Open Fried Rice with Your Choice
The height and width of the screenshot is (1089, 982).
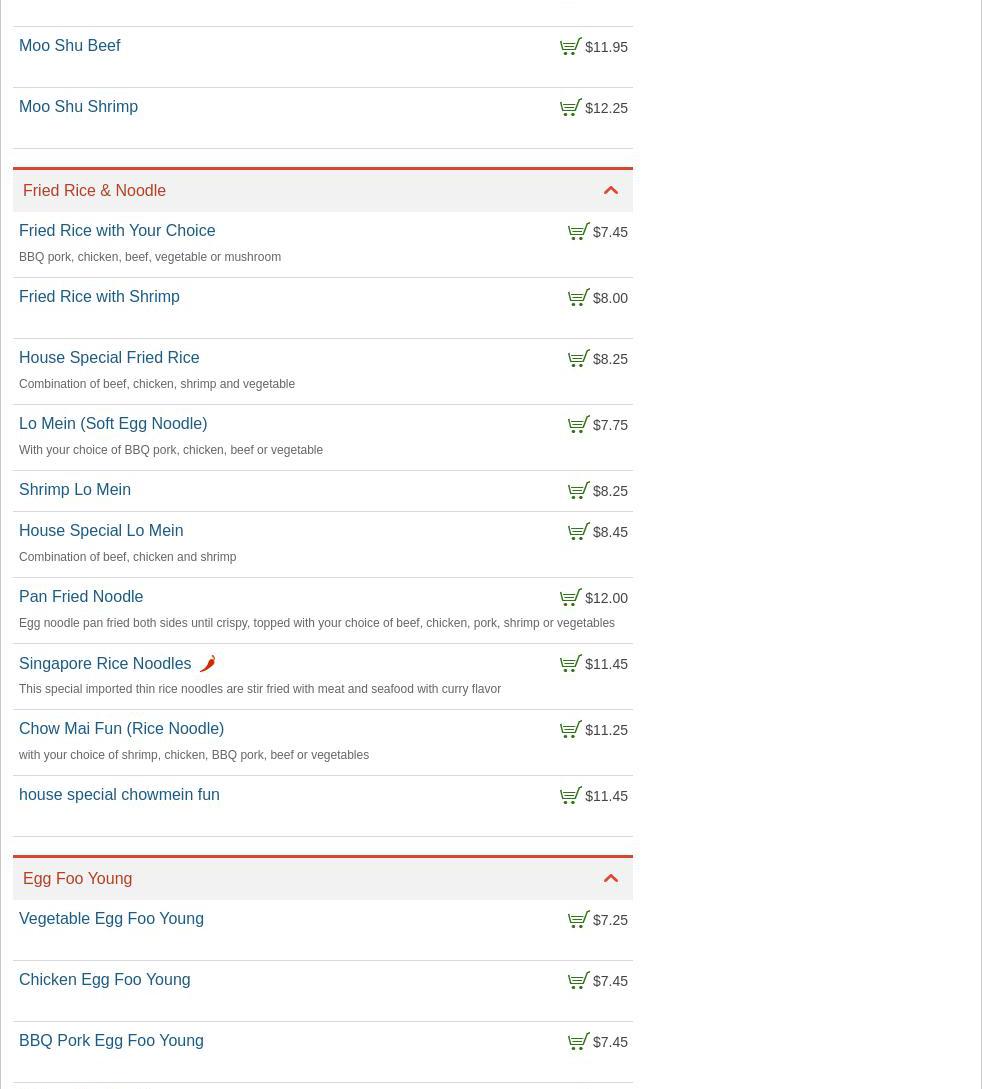click(117, 231)
